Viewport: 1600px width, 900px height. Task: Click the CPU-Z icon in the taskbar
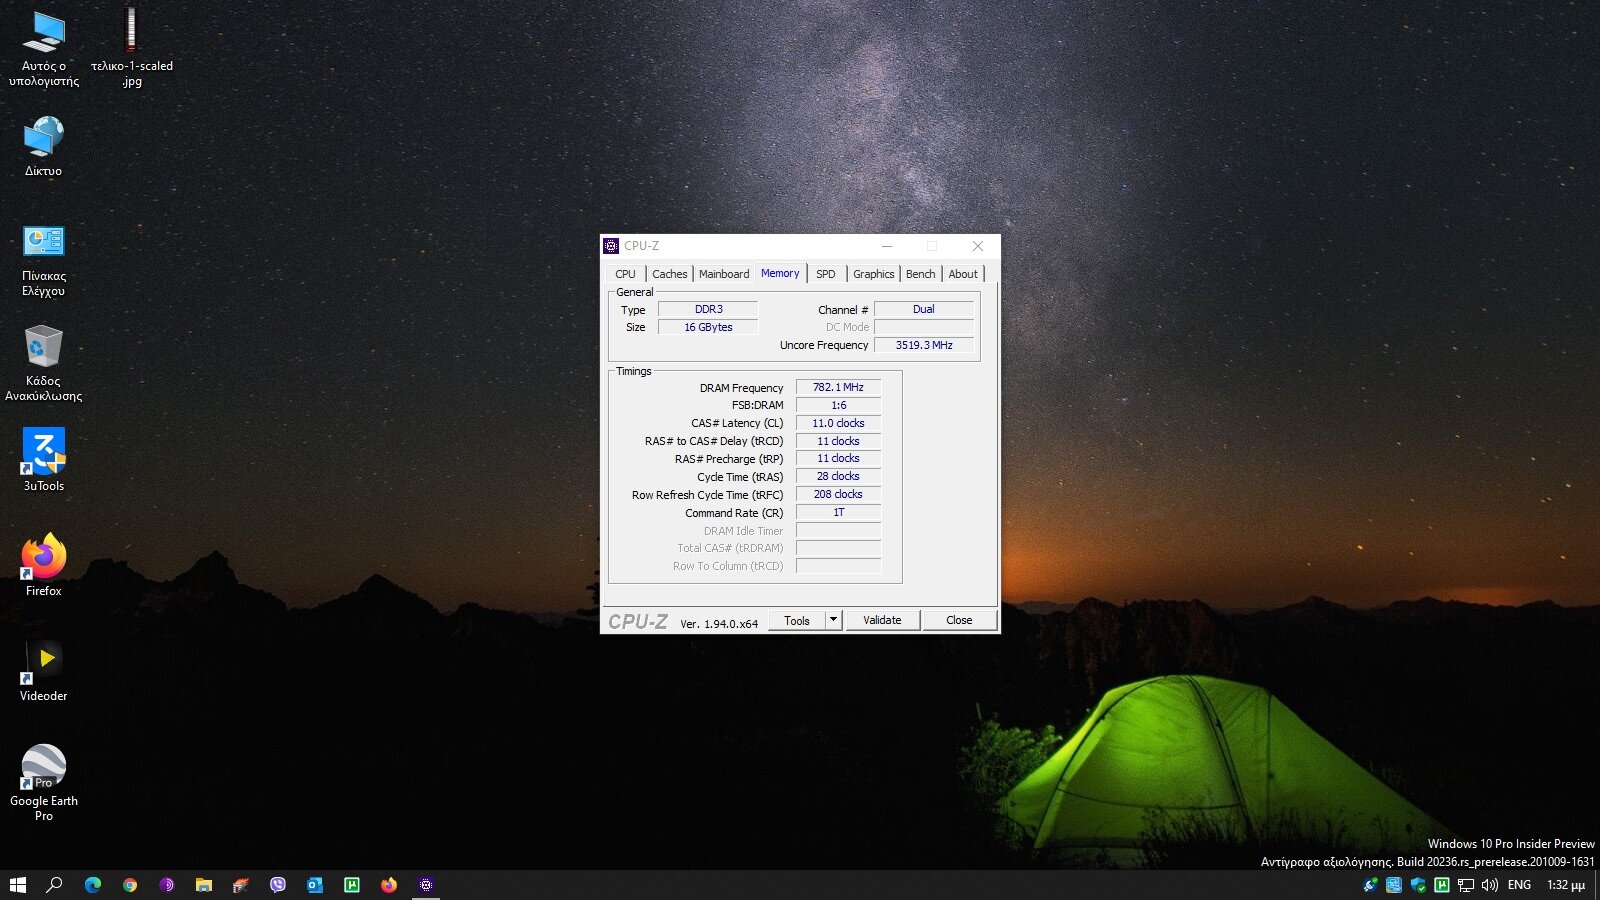pyautogui.click(x=426, y=885)
